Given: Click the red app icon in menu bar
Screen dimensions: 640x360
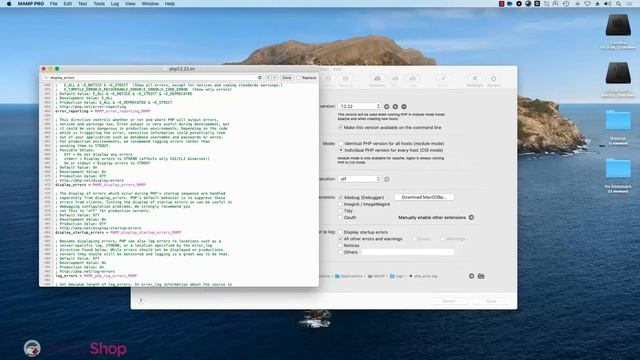Looking at the screenshot, I should point(501,4).
